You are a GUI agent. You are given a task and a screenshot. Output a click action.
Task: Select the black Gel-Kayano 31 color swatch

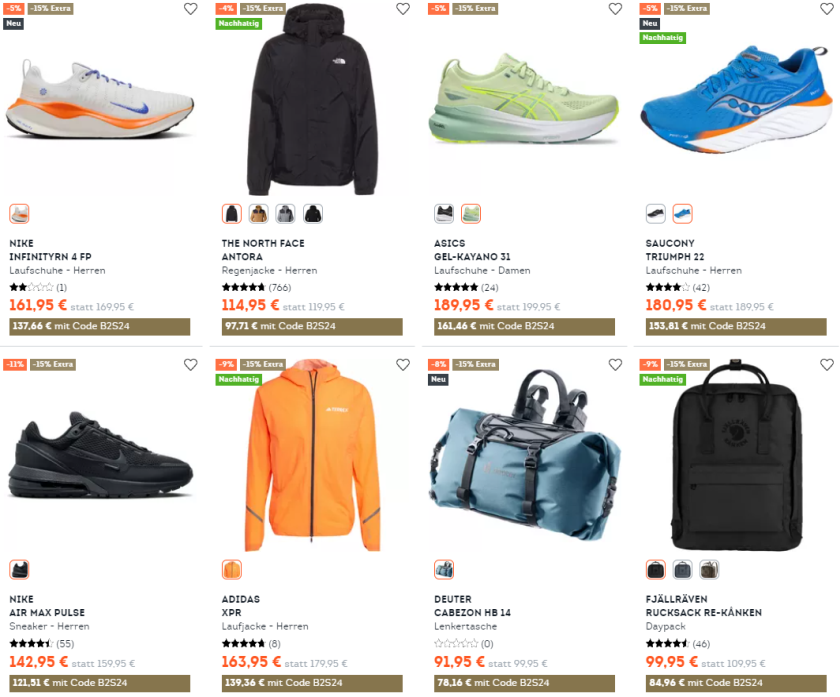coord(444,214)
